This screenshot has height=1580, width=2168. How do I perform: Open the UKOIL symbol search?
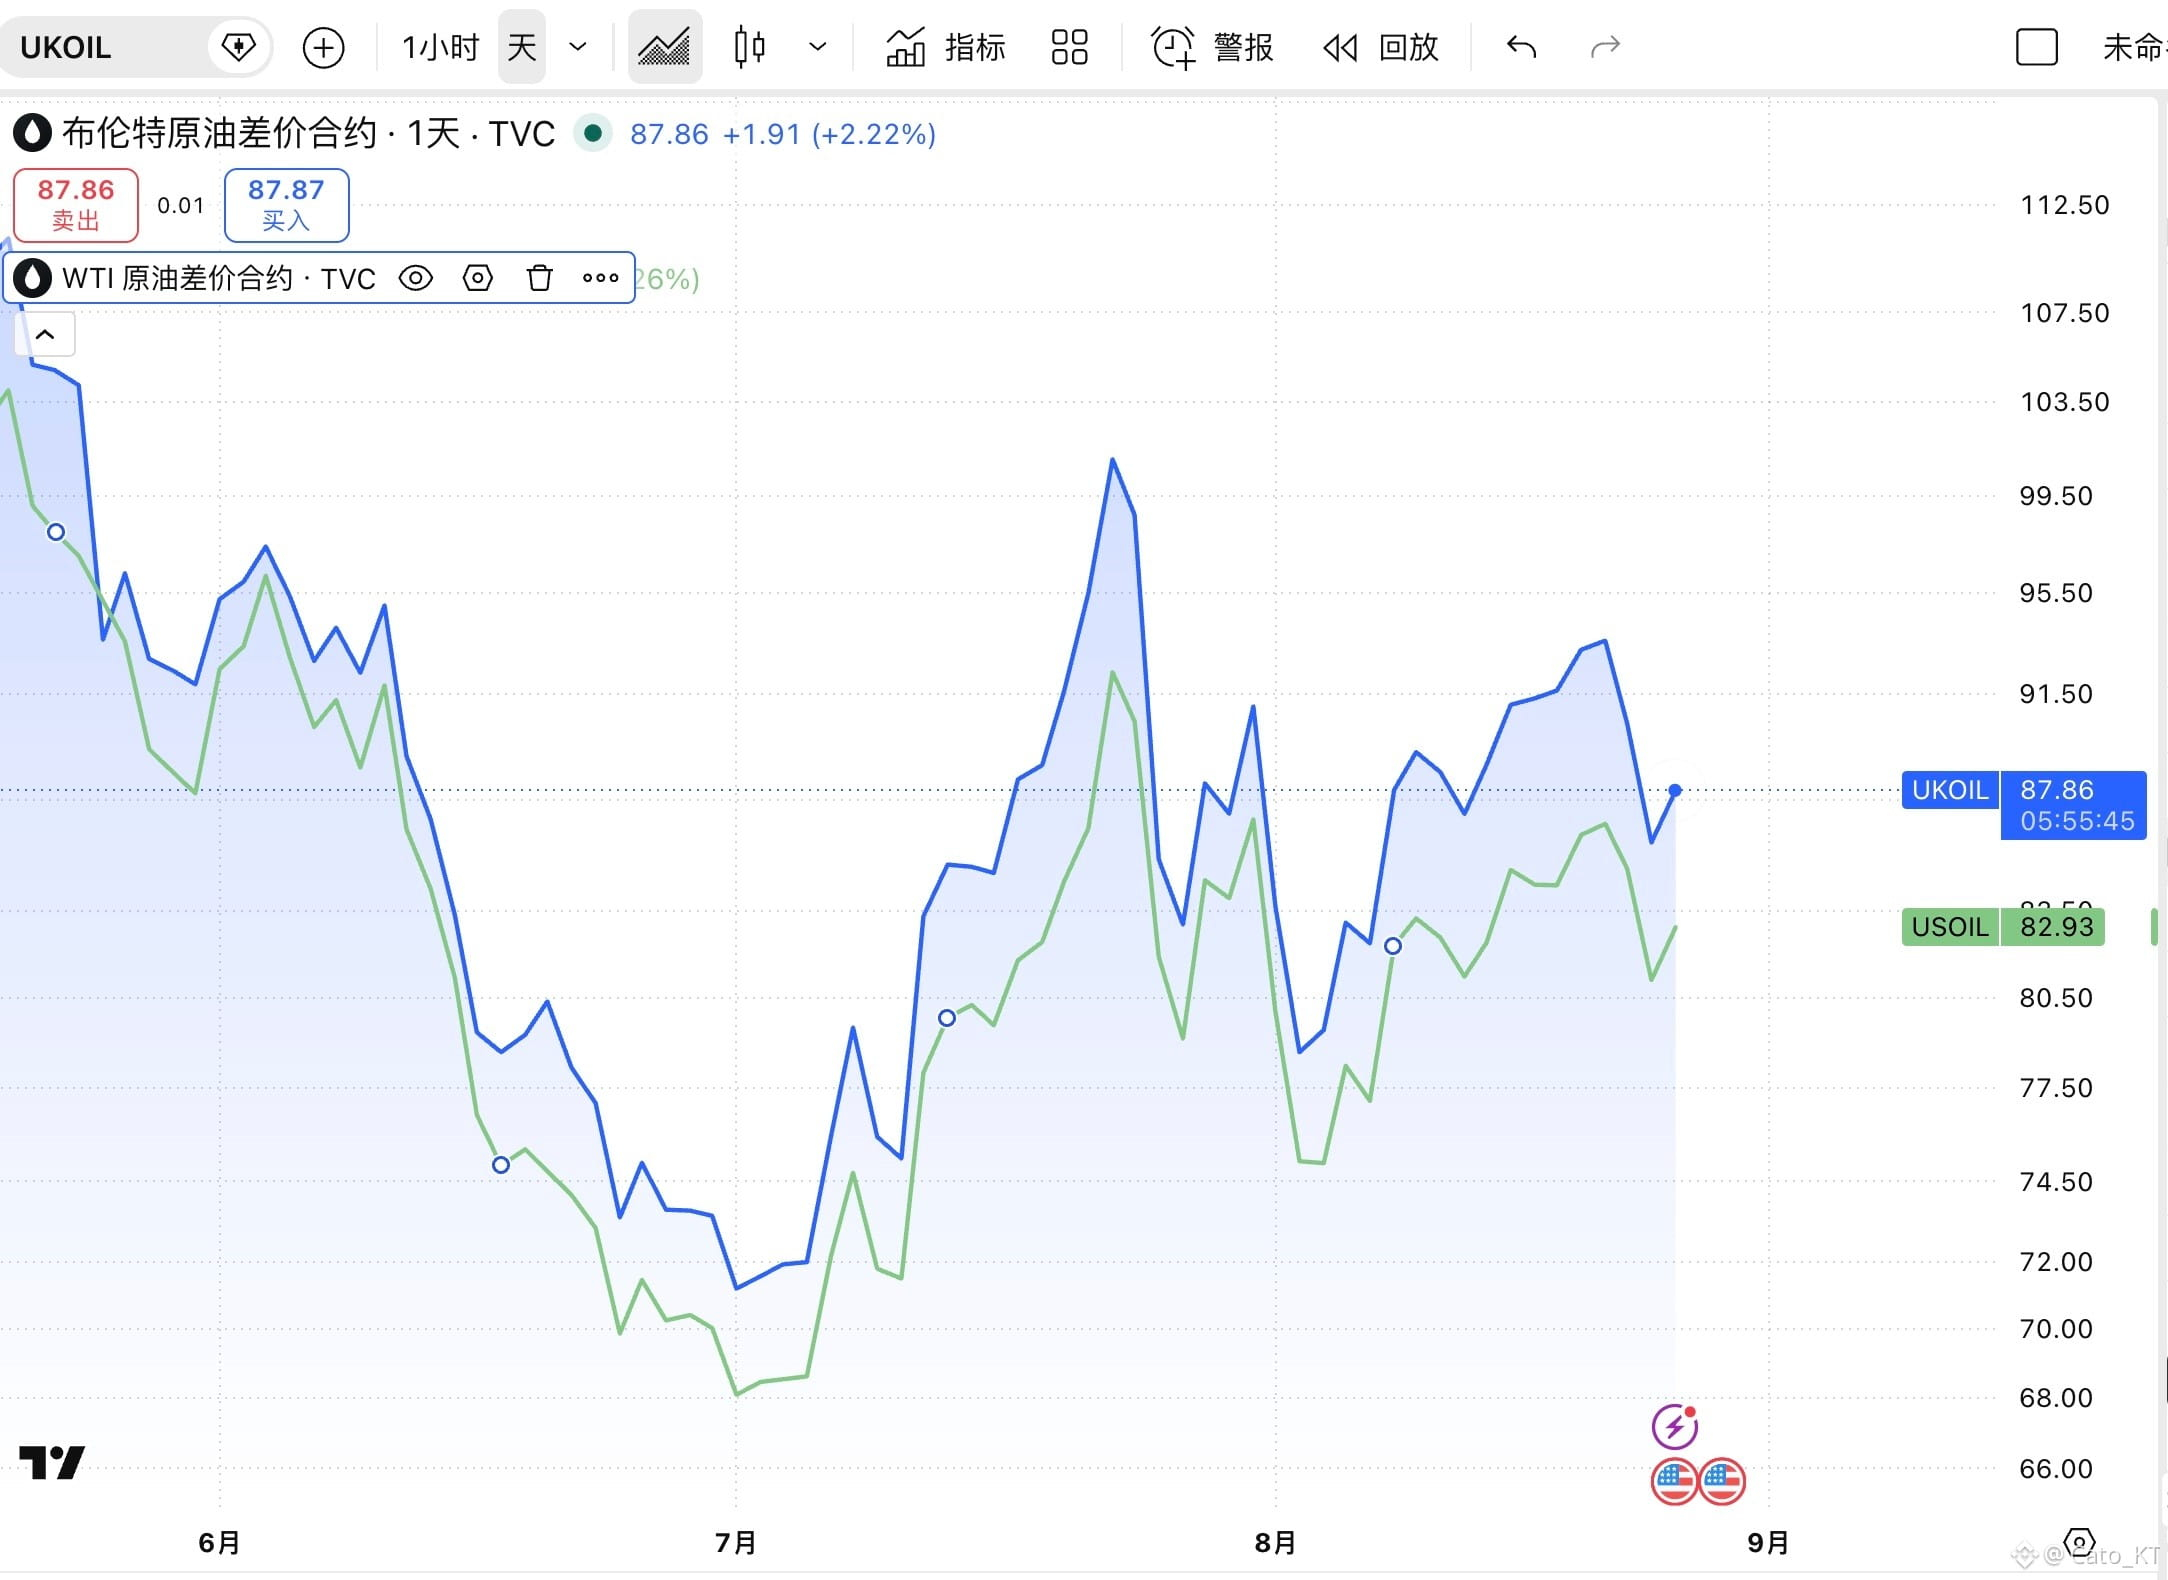tap(66, 47)
